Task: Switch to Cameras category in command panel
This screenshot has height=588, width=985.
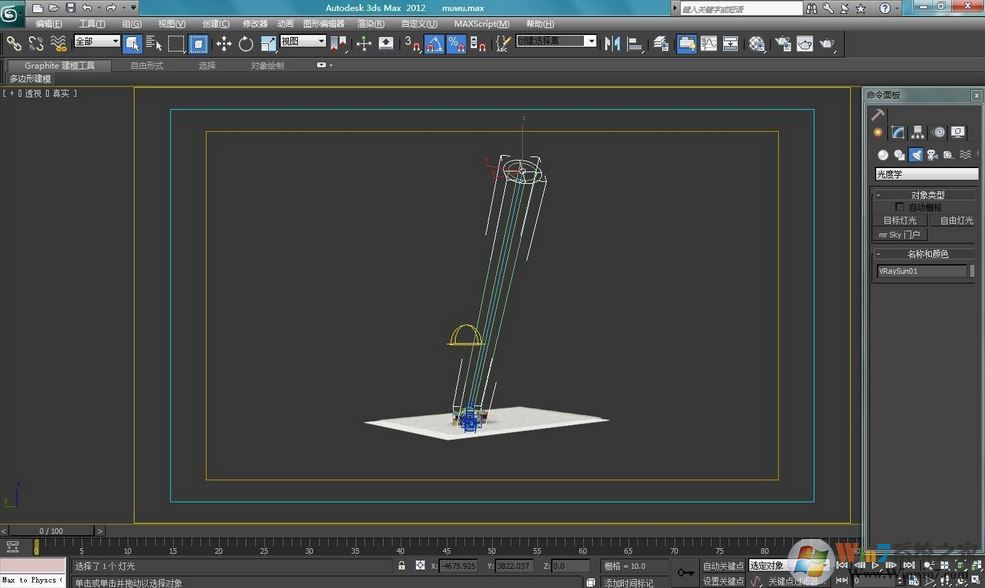Action: click(932, 155)
